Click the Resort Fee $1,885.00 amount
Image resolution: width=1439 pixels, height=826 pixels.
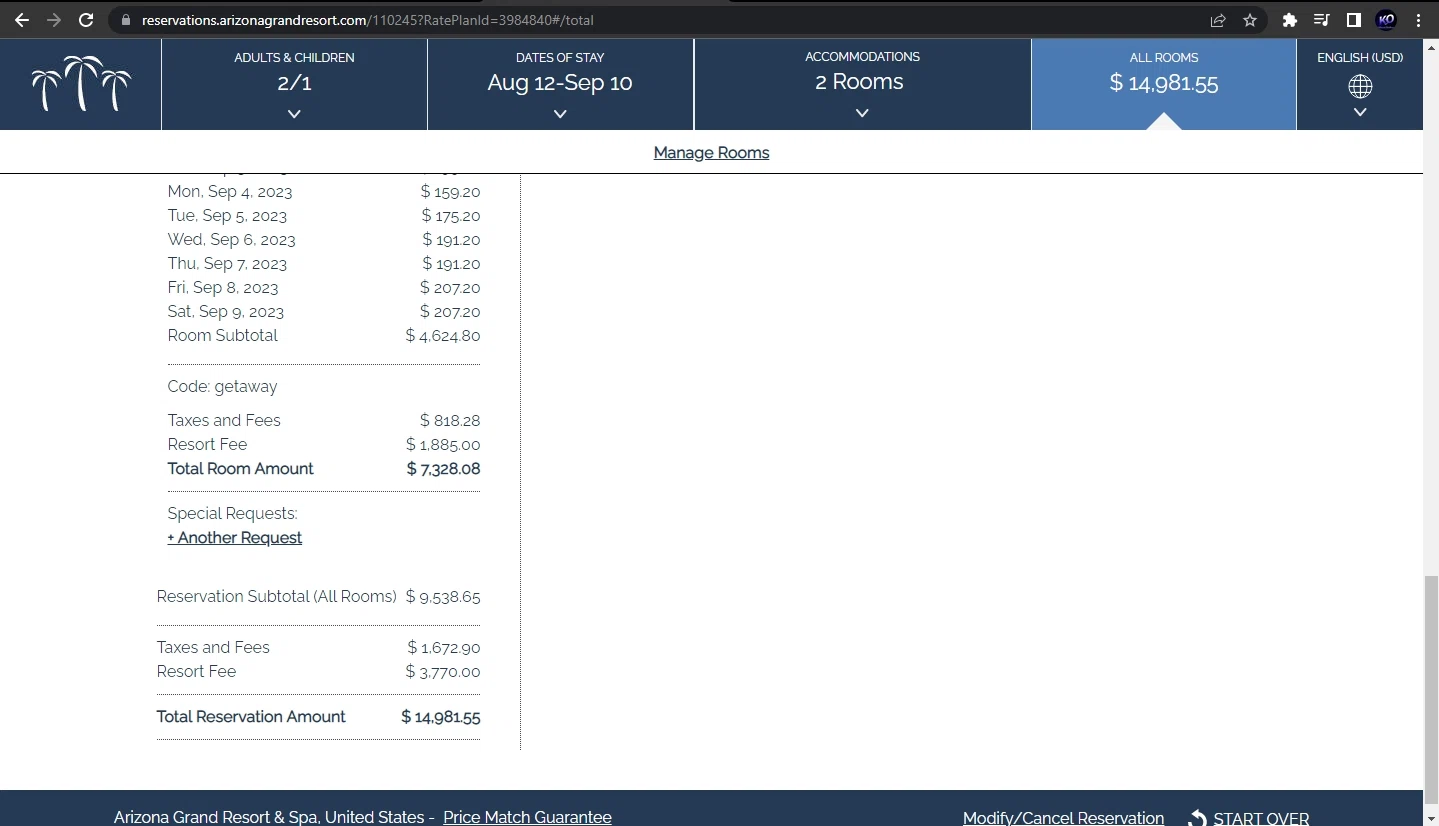[443, 445]
